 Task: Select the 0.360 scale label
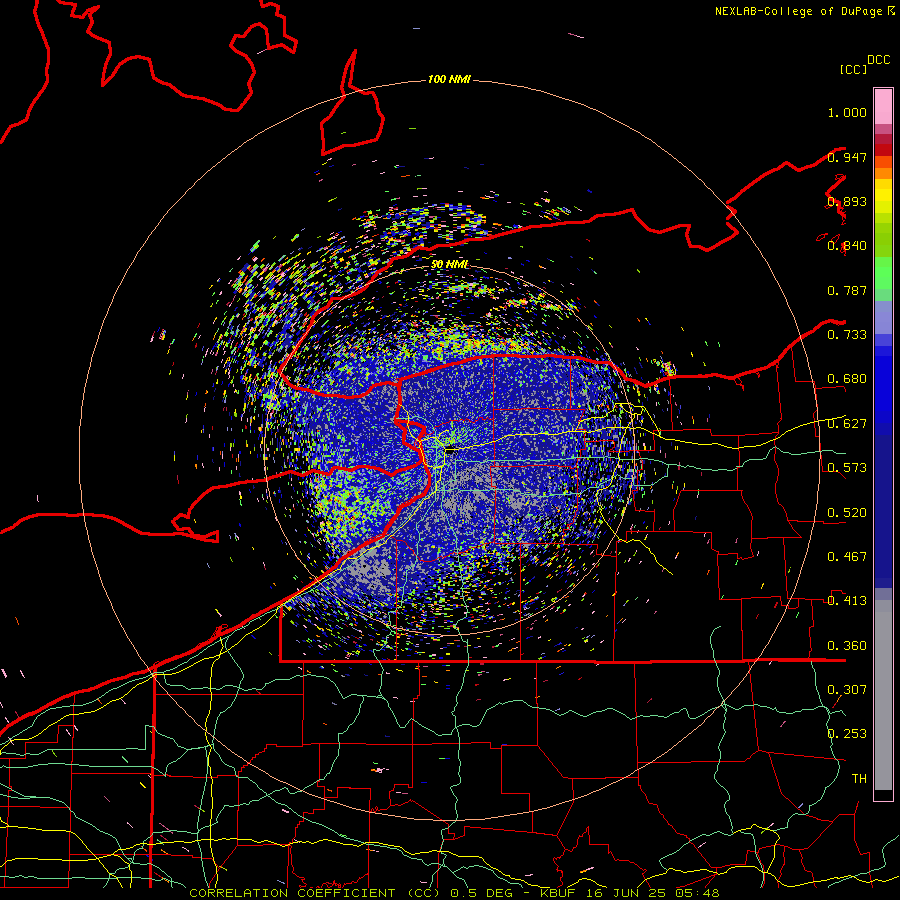(847, 646)
